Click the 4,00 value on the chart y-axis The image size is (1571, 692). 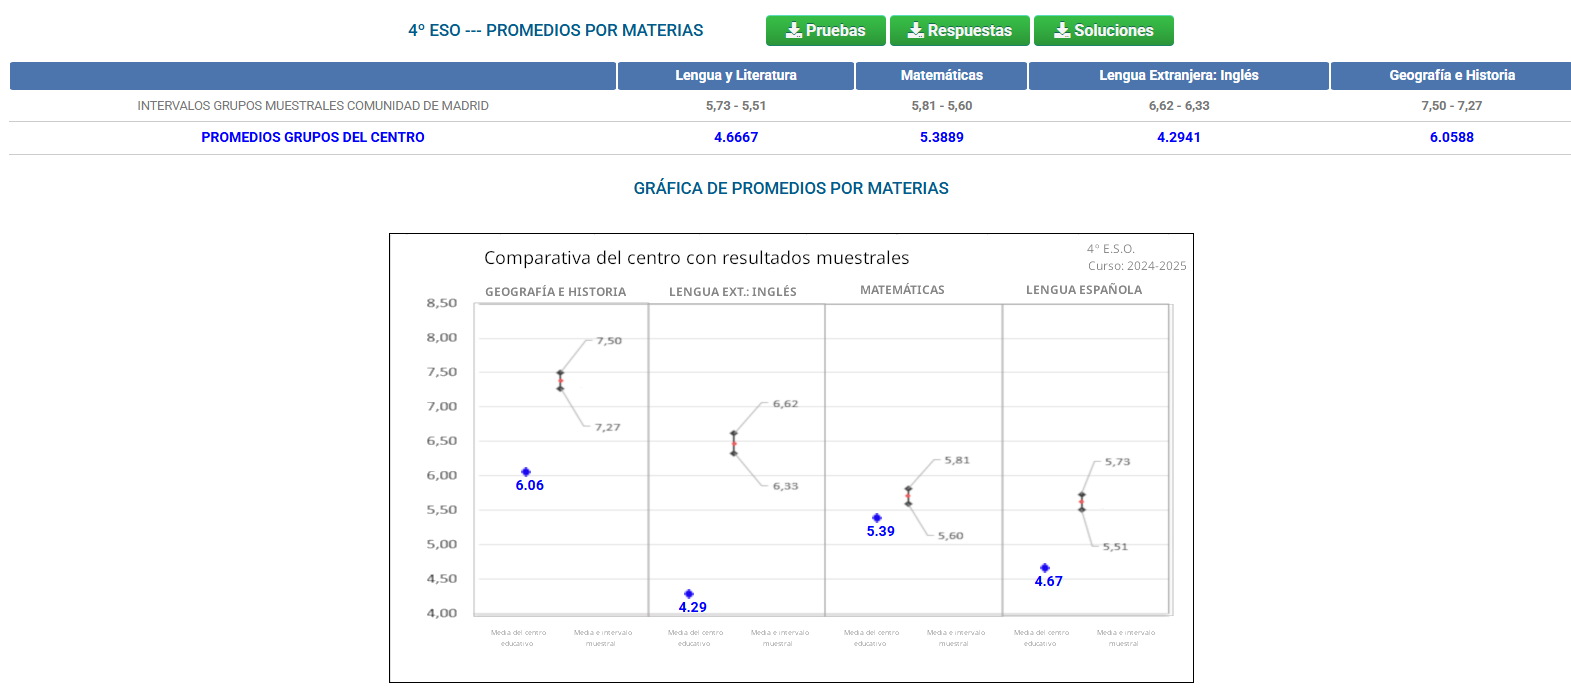click(x=442, y=613)
